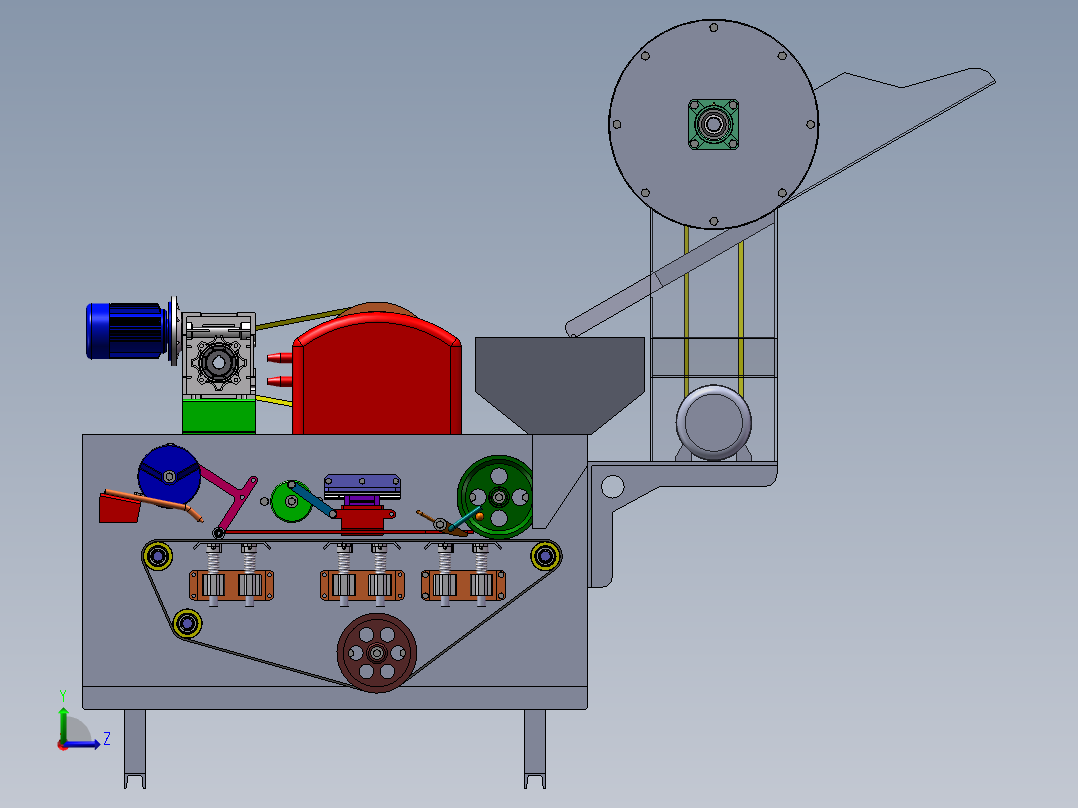This screenshot has height=808, width=1078.
Task: Pick the magenta link arm
Action: coord(230,497)
